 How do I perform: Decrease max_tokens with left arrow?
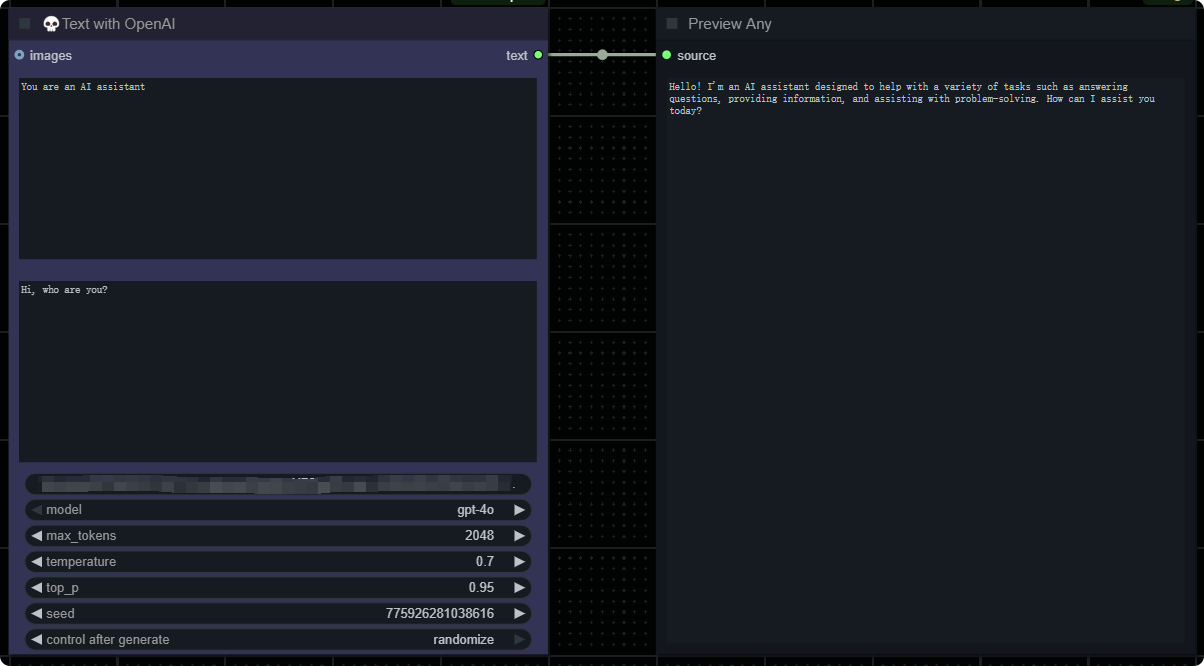pos(37,536)
